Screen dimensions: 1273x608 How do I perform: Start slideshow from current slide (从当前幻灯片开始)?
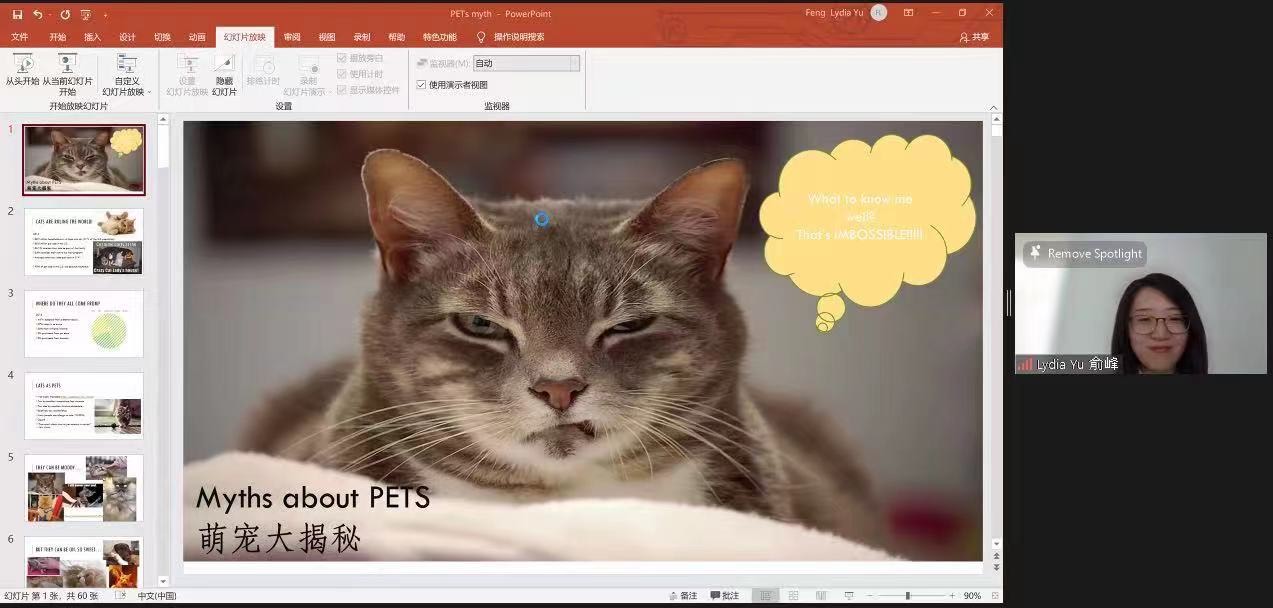click(67, 71)
